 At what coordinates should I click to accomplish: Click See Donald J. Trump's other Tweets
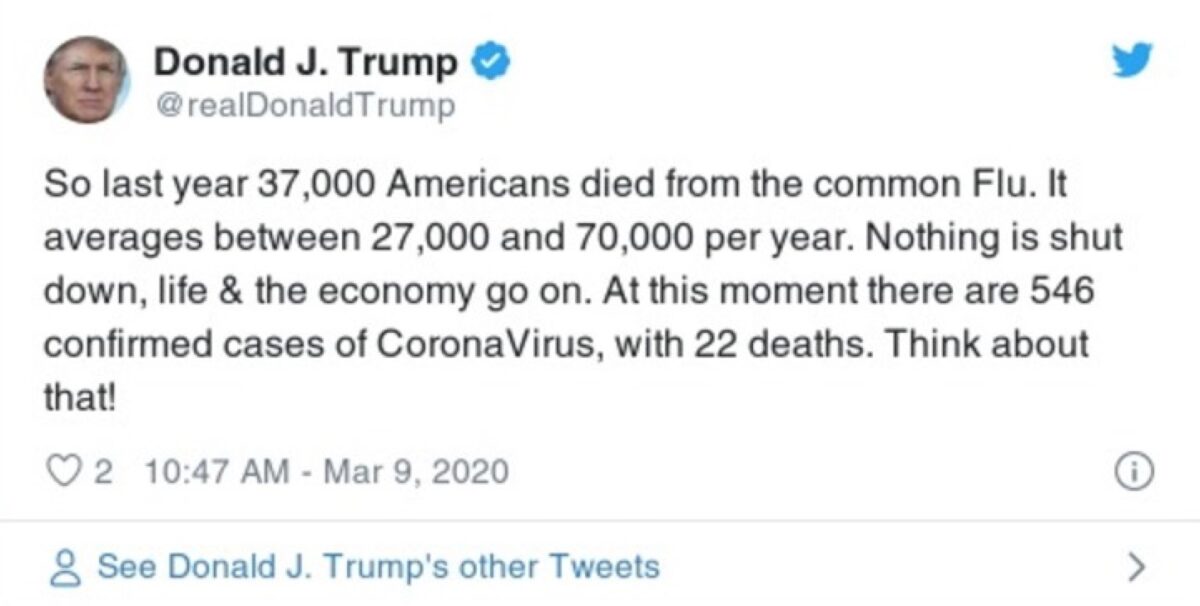tap(377, 567)
